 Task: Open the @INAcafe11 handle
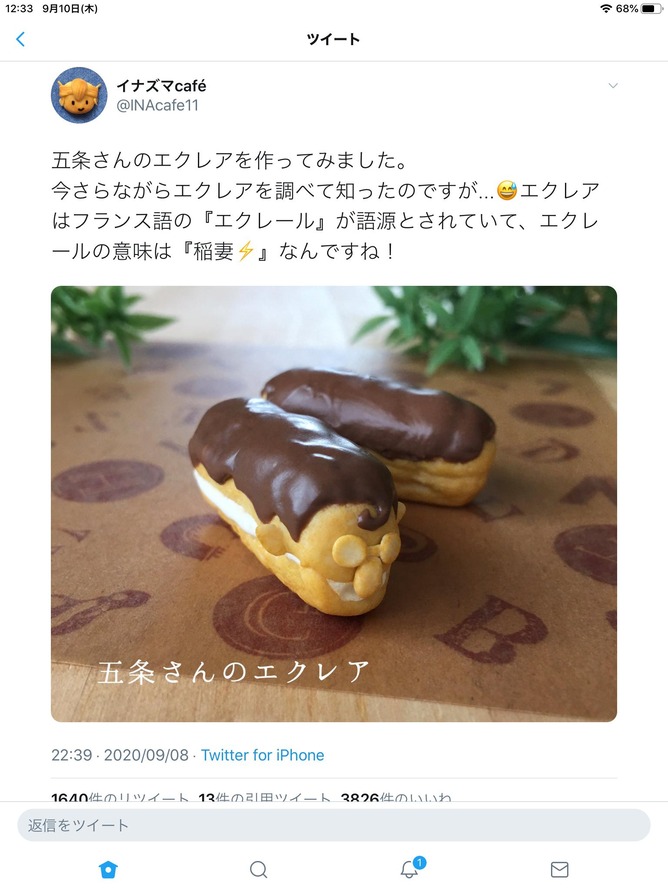157,105
